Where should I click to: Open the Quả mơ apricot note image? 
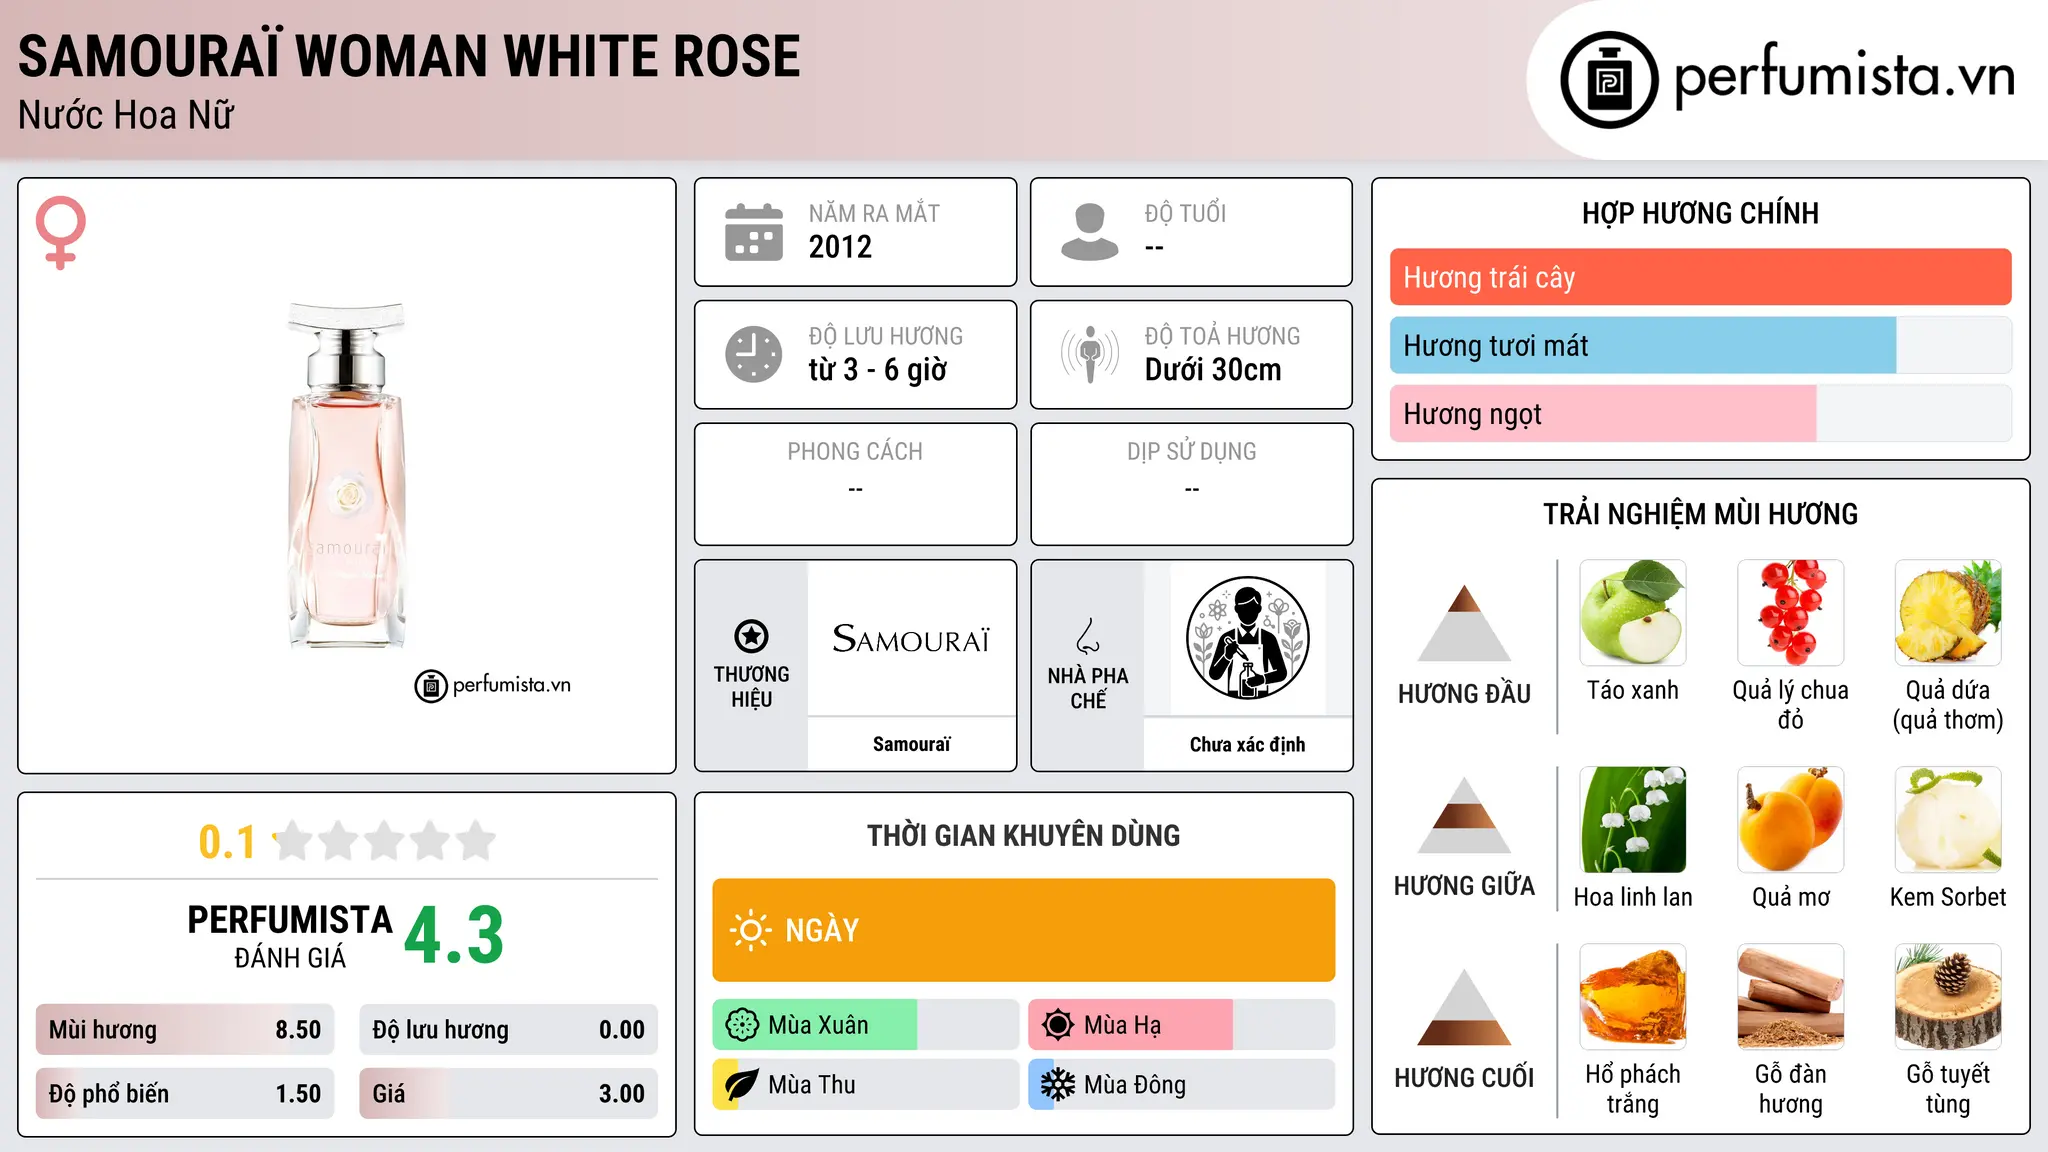click(1791, 820)
